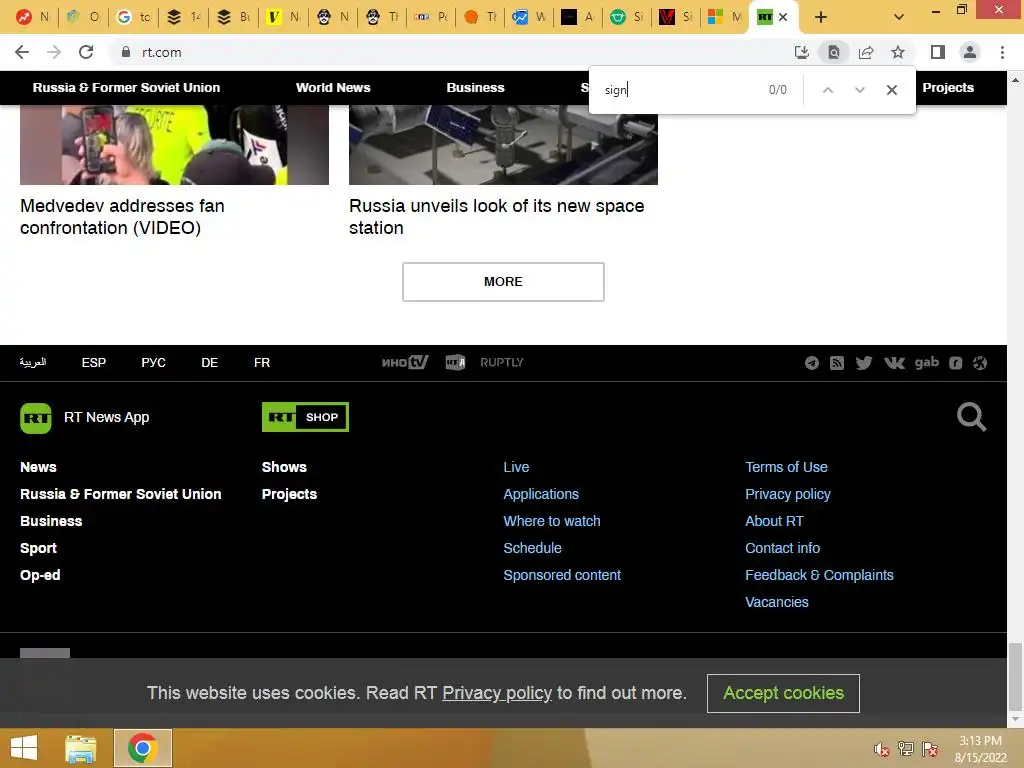This screenshot has height=768, width=1024.
Task: Click the space station thumbnail image
Action: tap(503, 145)
